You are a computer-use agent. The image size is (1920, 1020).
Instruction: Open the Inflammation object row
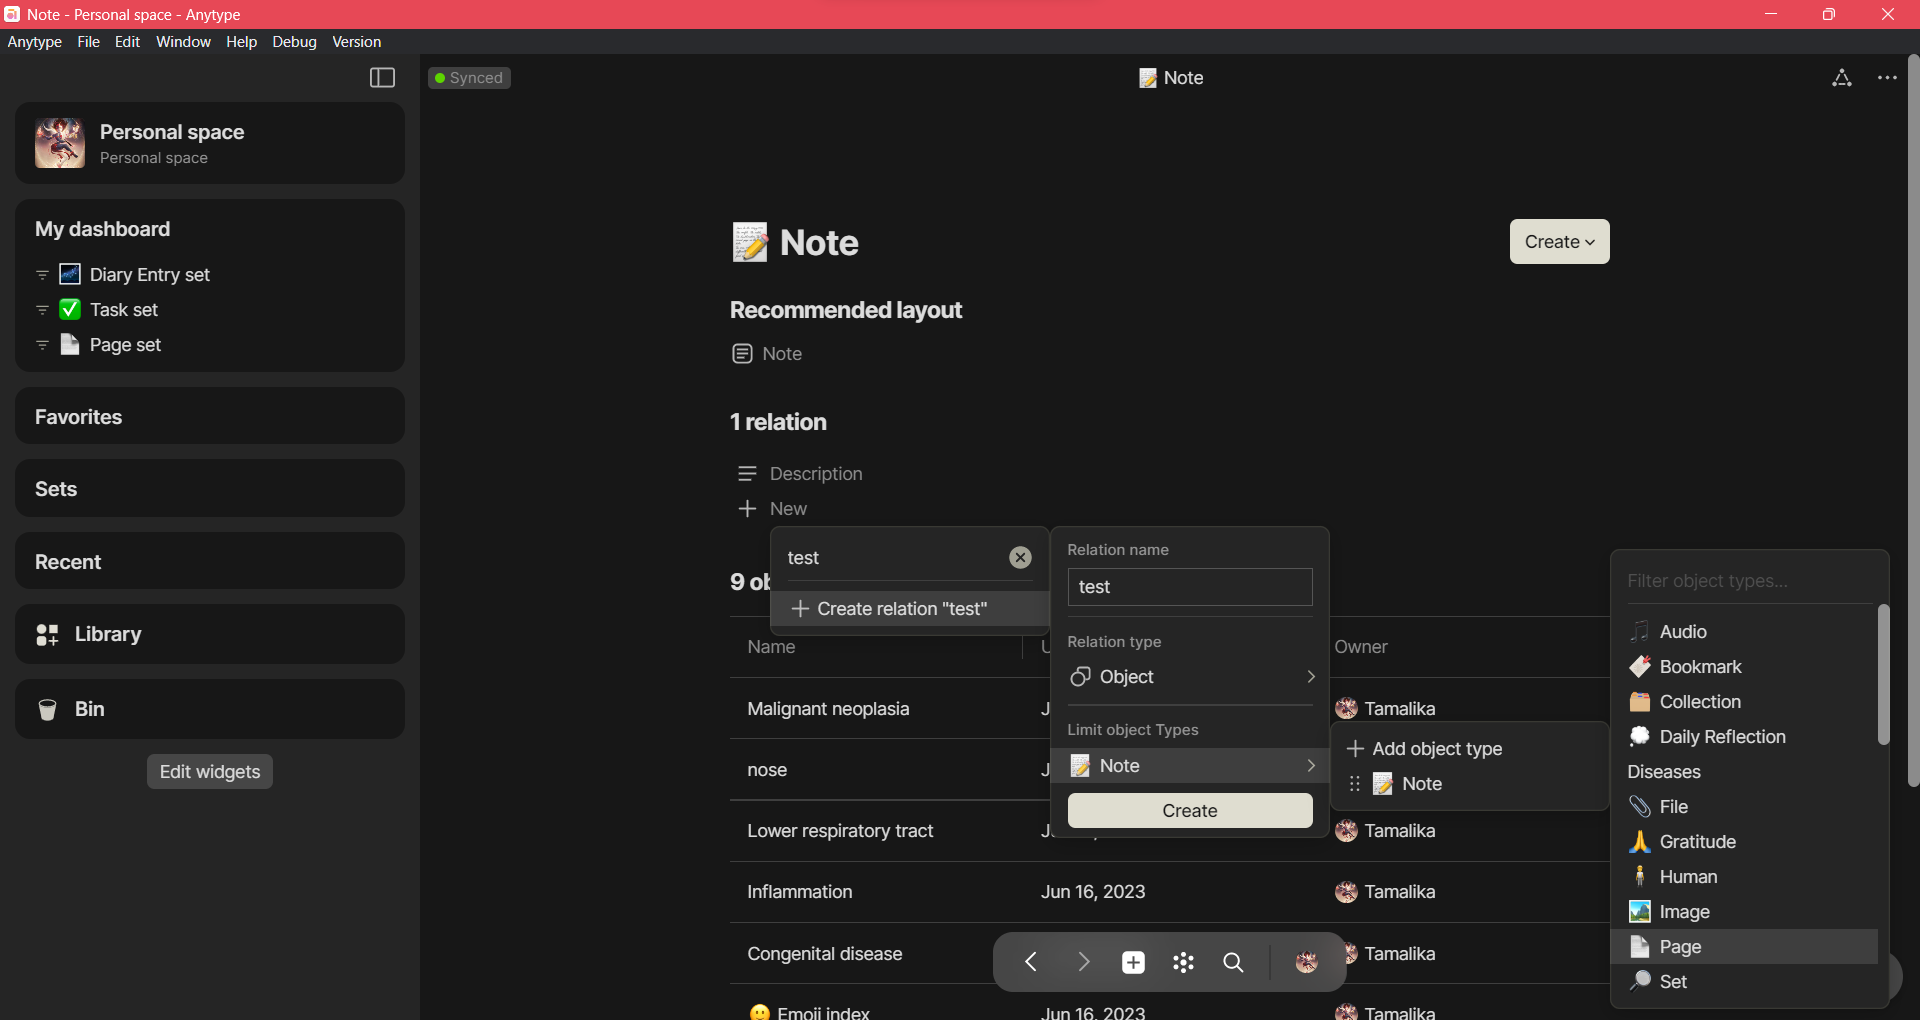coord(800,892)
